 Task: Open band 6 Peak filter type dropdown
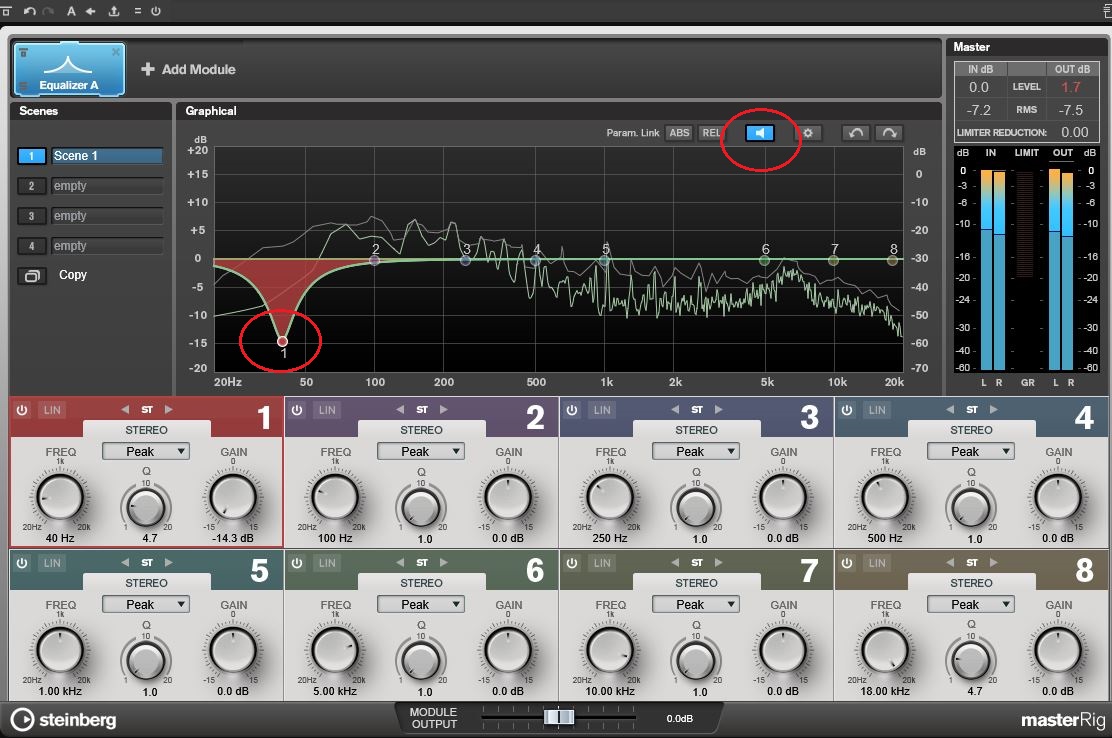coord(421,605)
